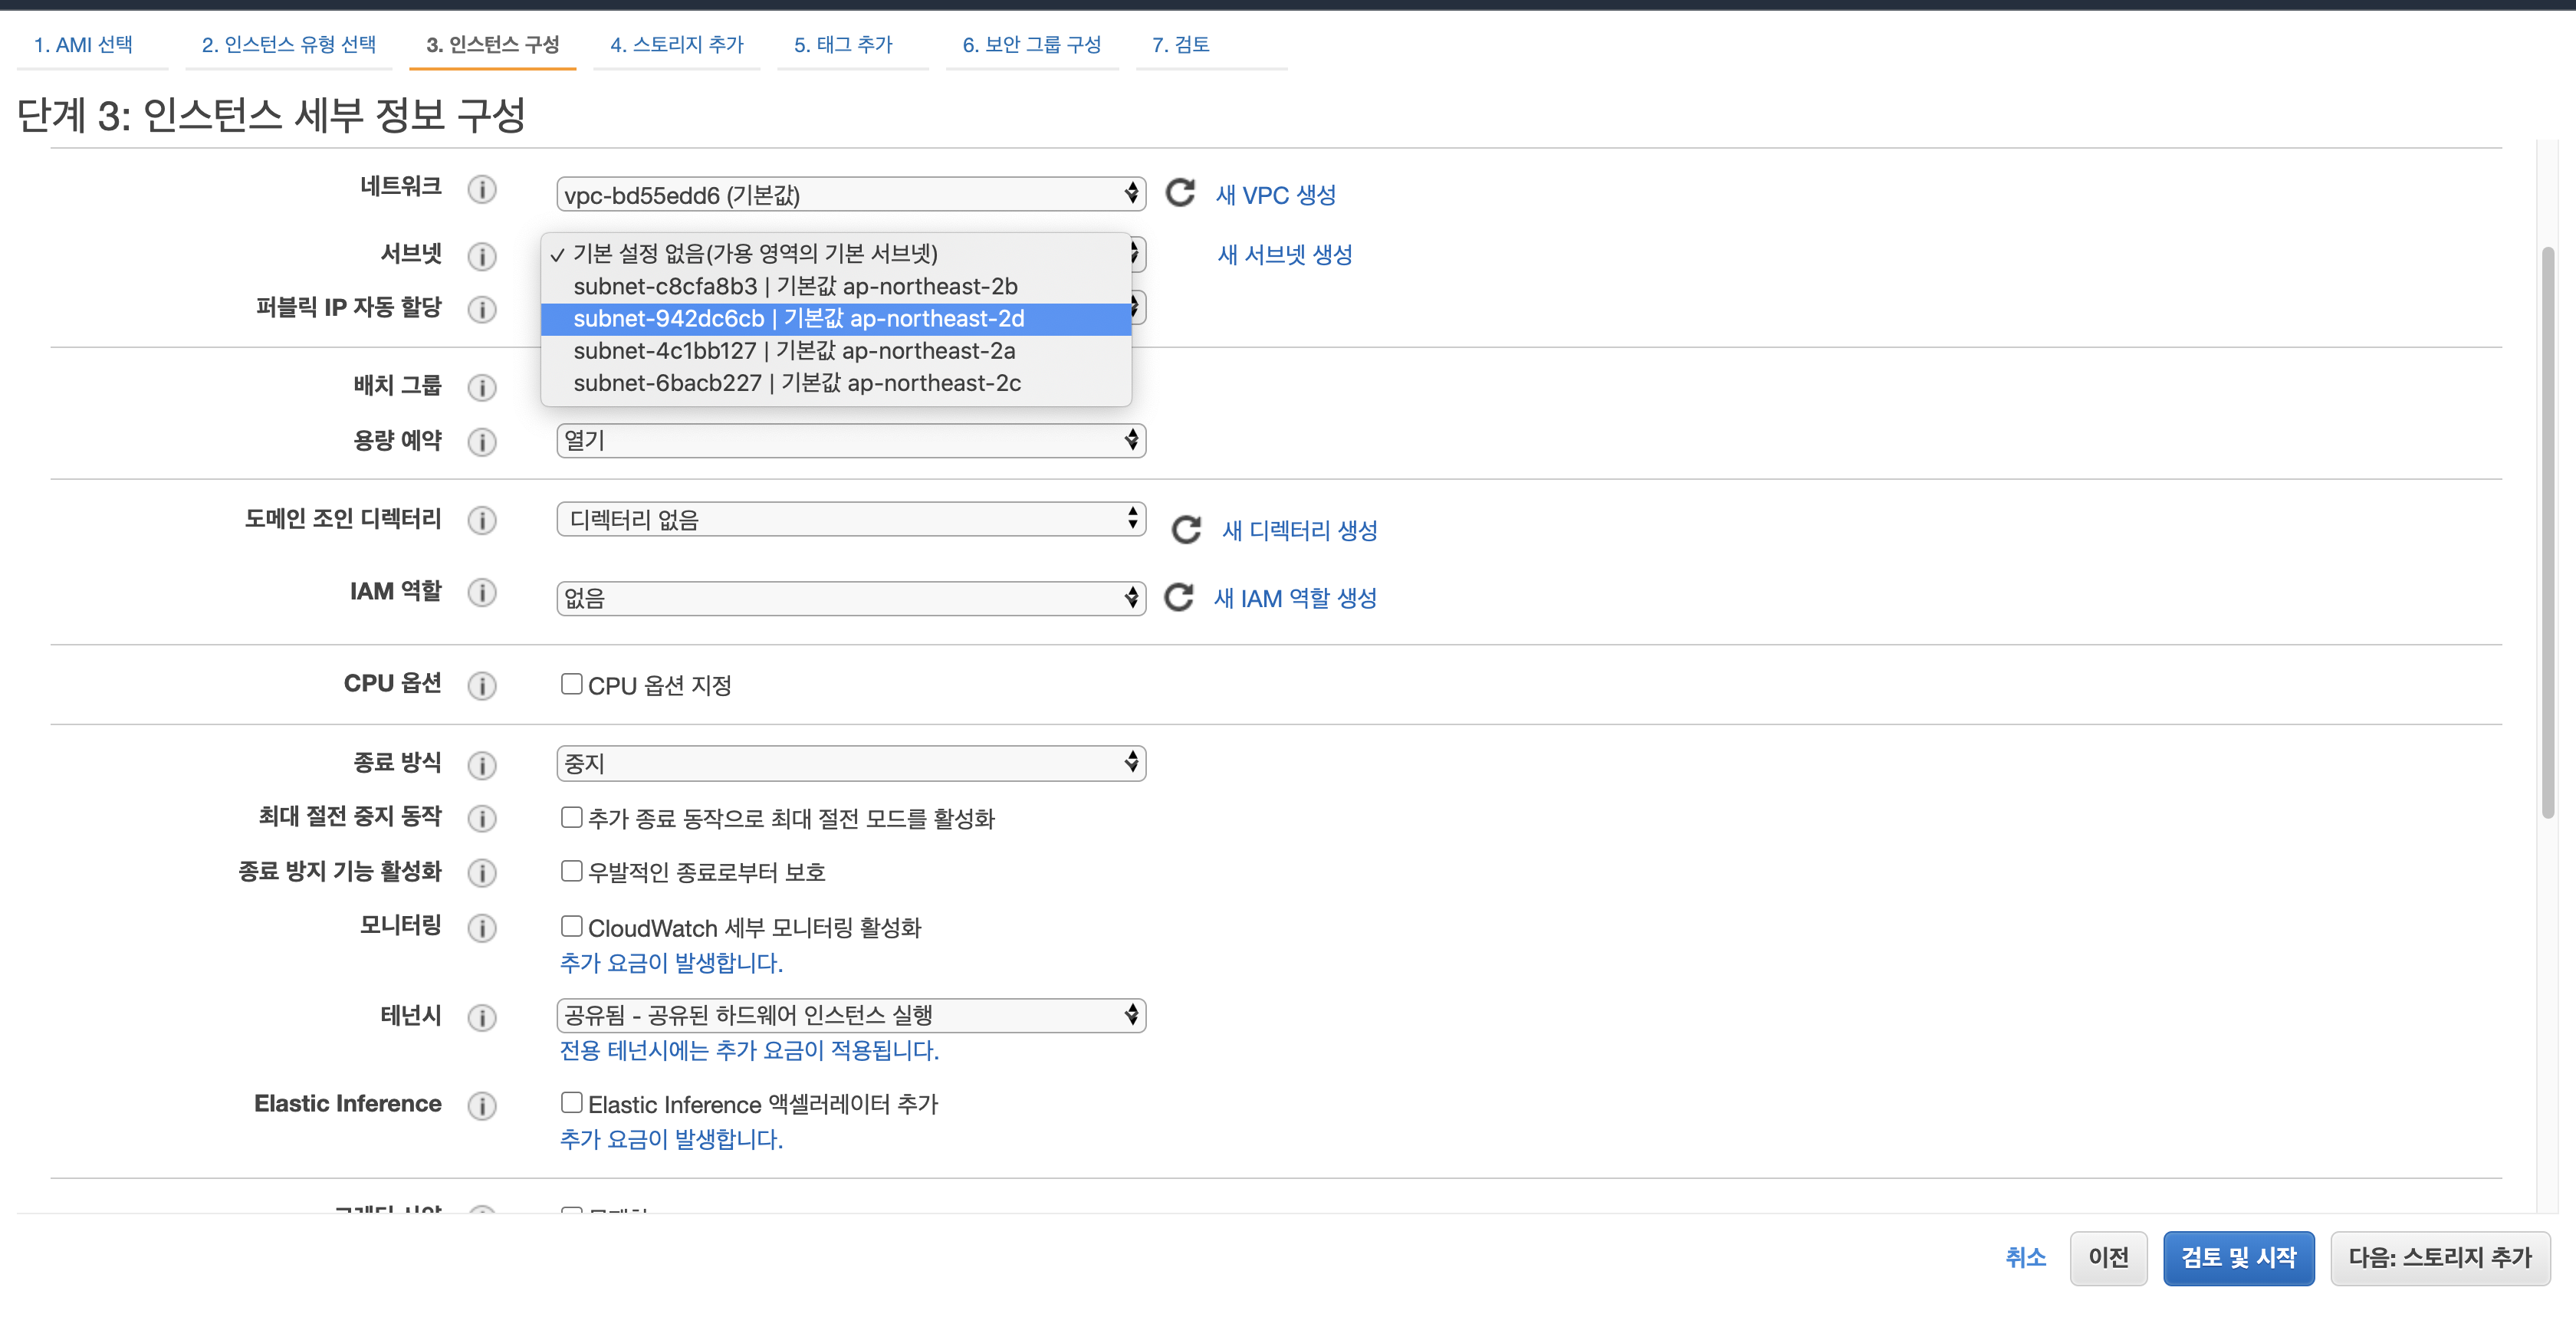Switch to 6. 보안 그룹 구성 tab
The image size is (2576, 1317).
click(1031, 45)
